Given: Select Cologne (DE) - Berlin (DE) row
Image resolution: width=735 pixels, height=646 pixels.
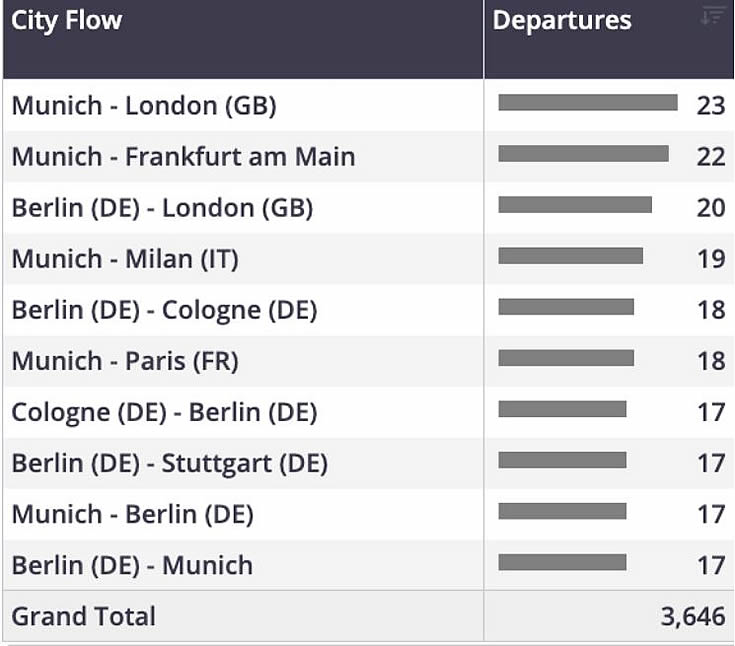Looking at the screenshot, I should pos(368,412).
